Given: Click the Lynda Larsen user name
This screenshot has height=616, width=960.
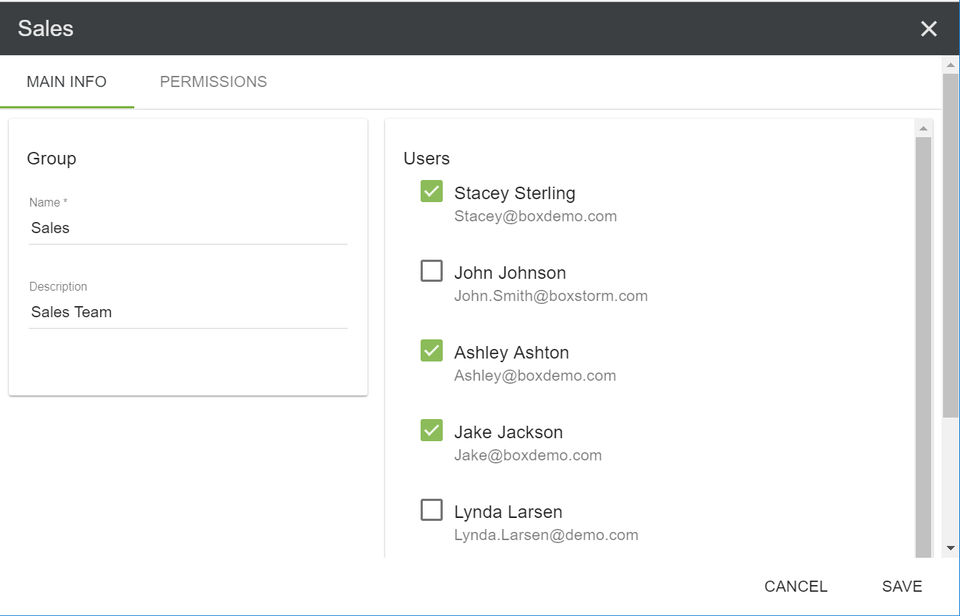Looking at the screenshot, I should click(x=508, y=512).
